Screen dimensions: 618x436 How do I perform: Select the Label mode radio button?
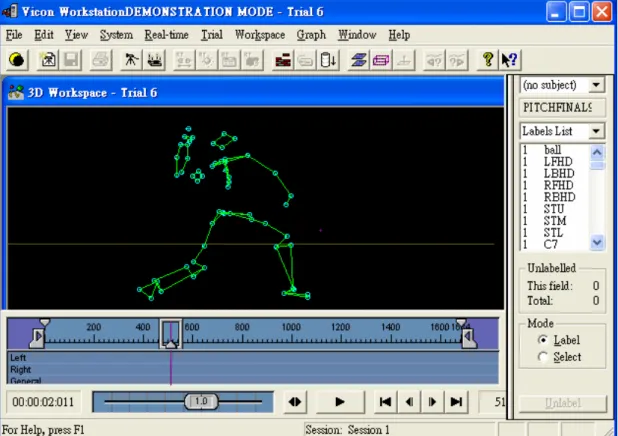click(x=543, y=340)
